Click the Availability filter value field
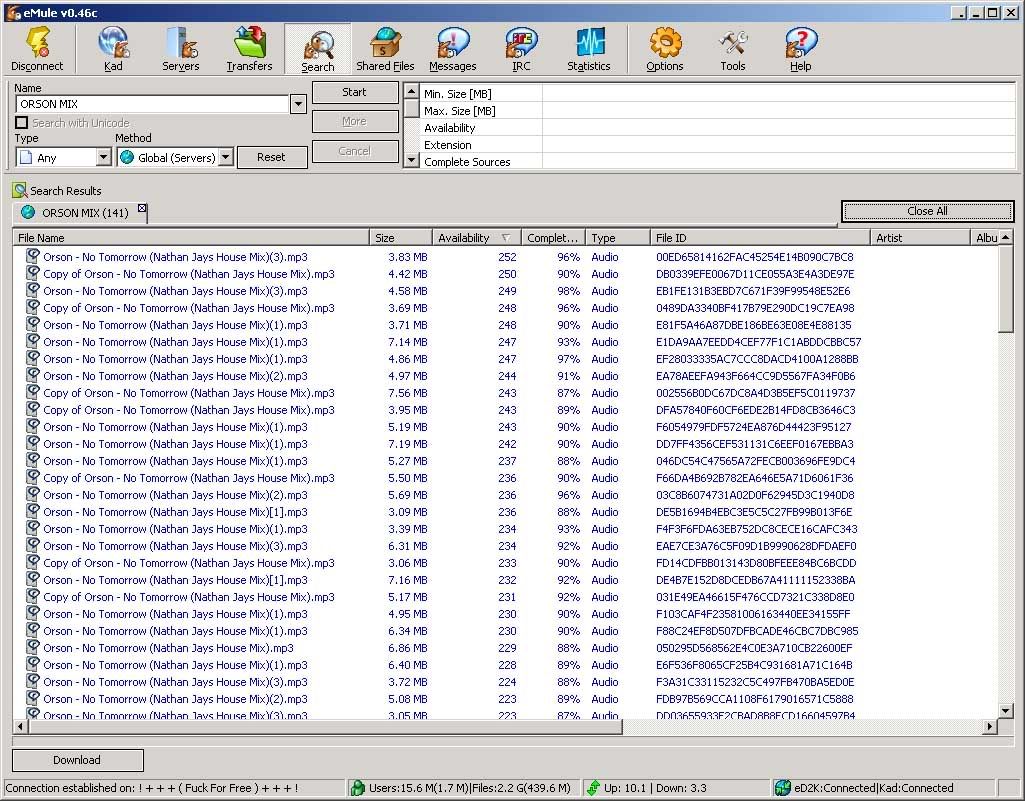The image size is (1025, 801). (779, 128)
